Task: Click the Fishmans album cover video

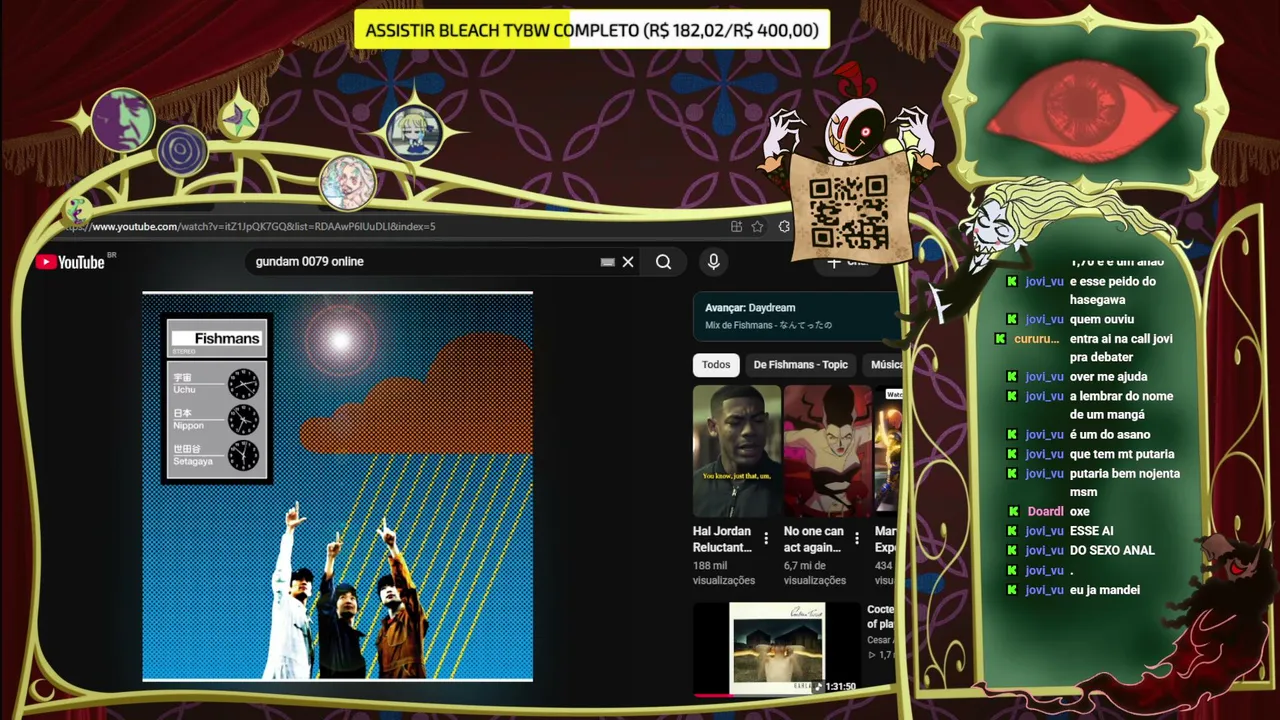Action: coord(338,486)
